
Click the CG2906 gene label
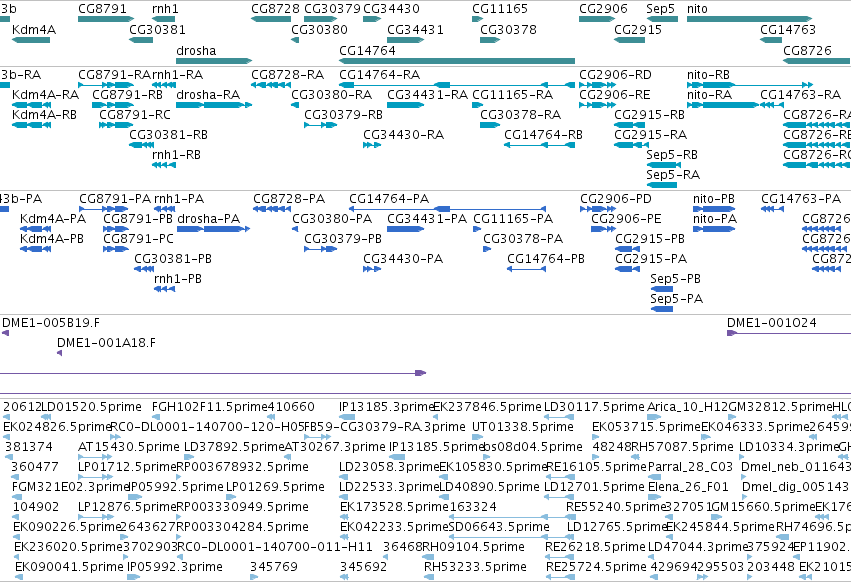[603, 9]
